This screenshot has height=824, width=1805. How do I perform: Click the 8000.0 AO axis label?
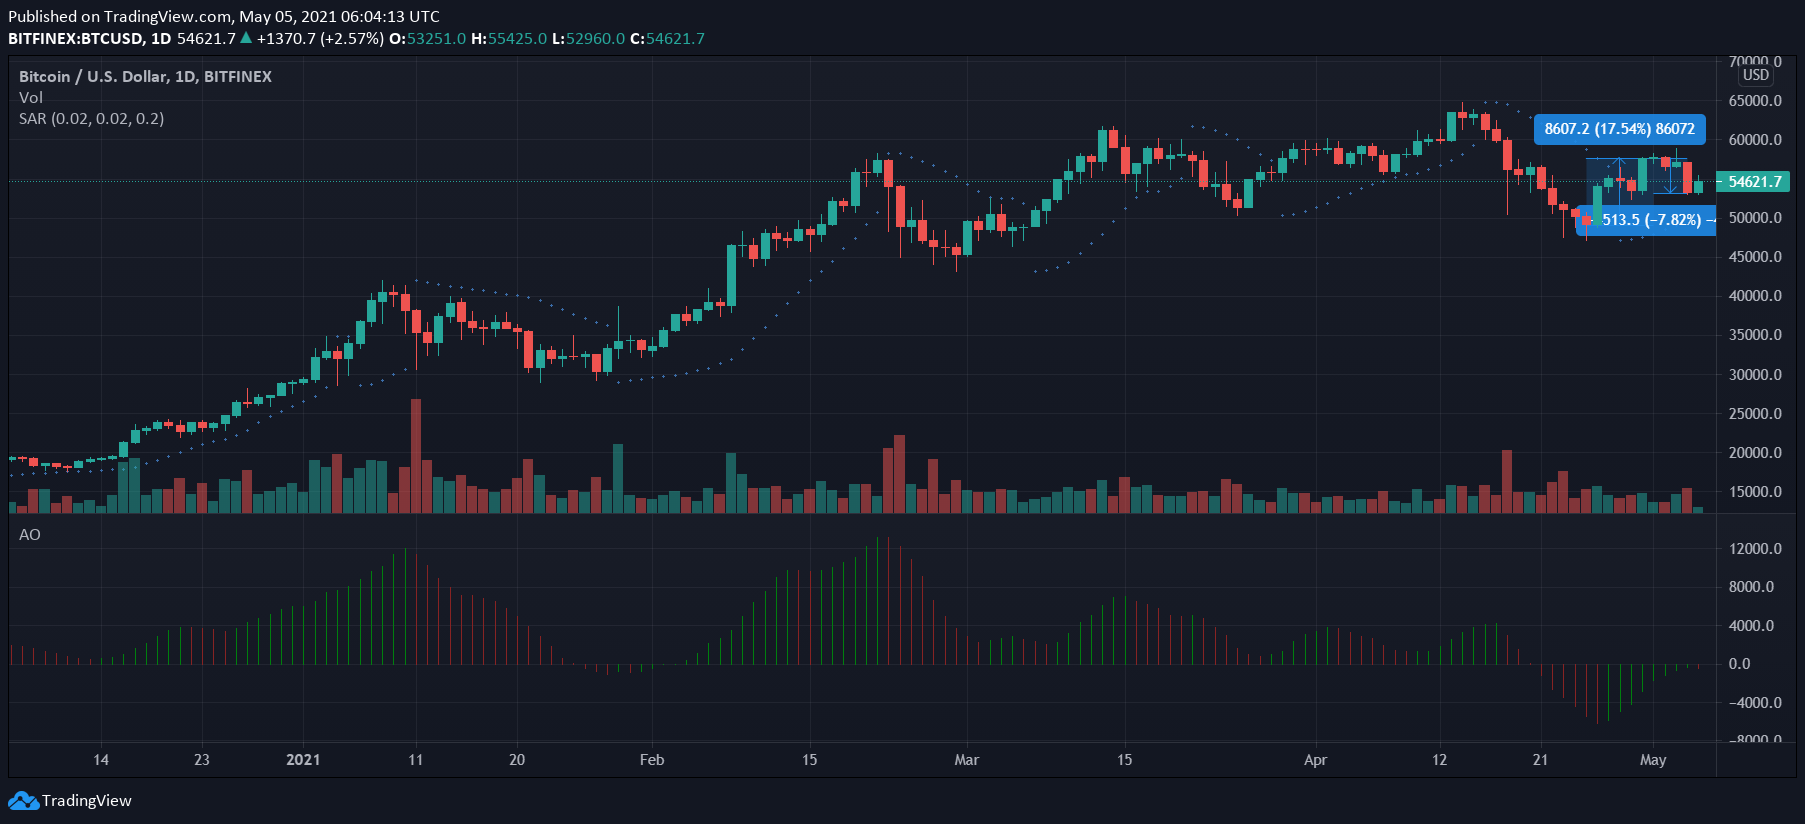click(x=1751, y=587)
